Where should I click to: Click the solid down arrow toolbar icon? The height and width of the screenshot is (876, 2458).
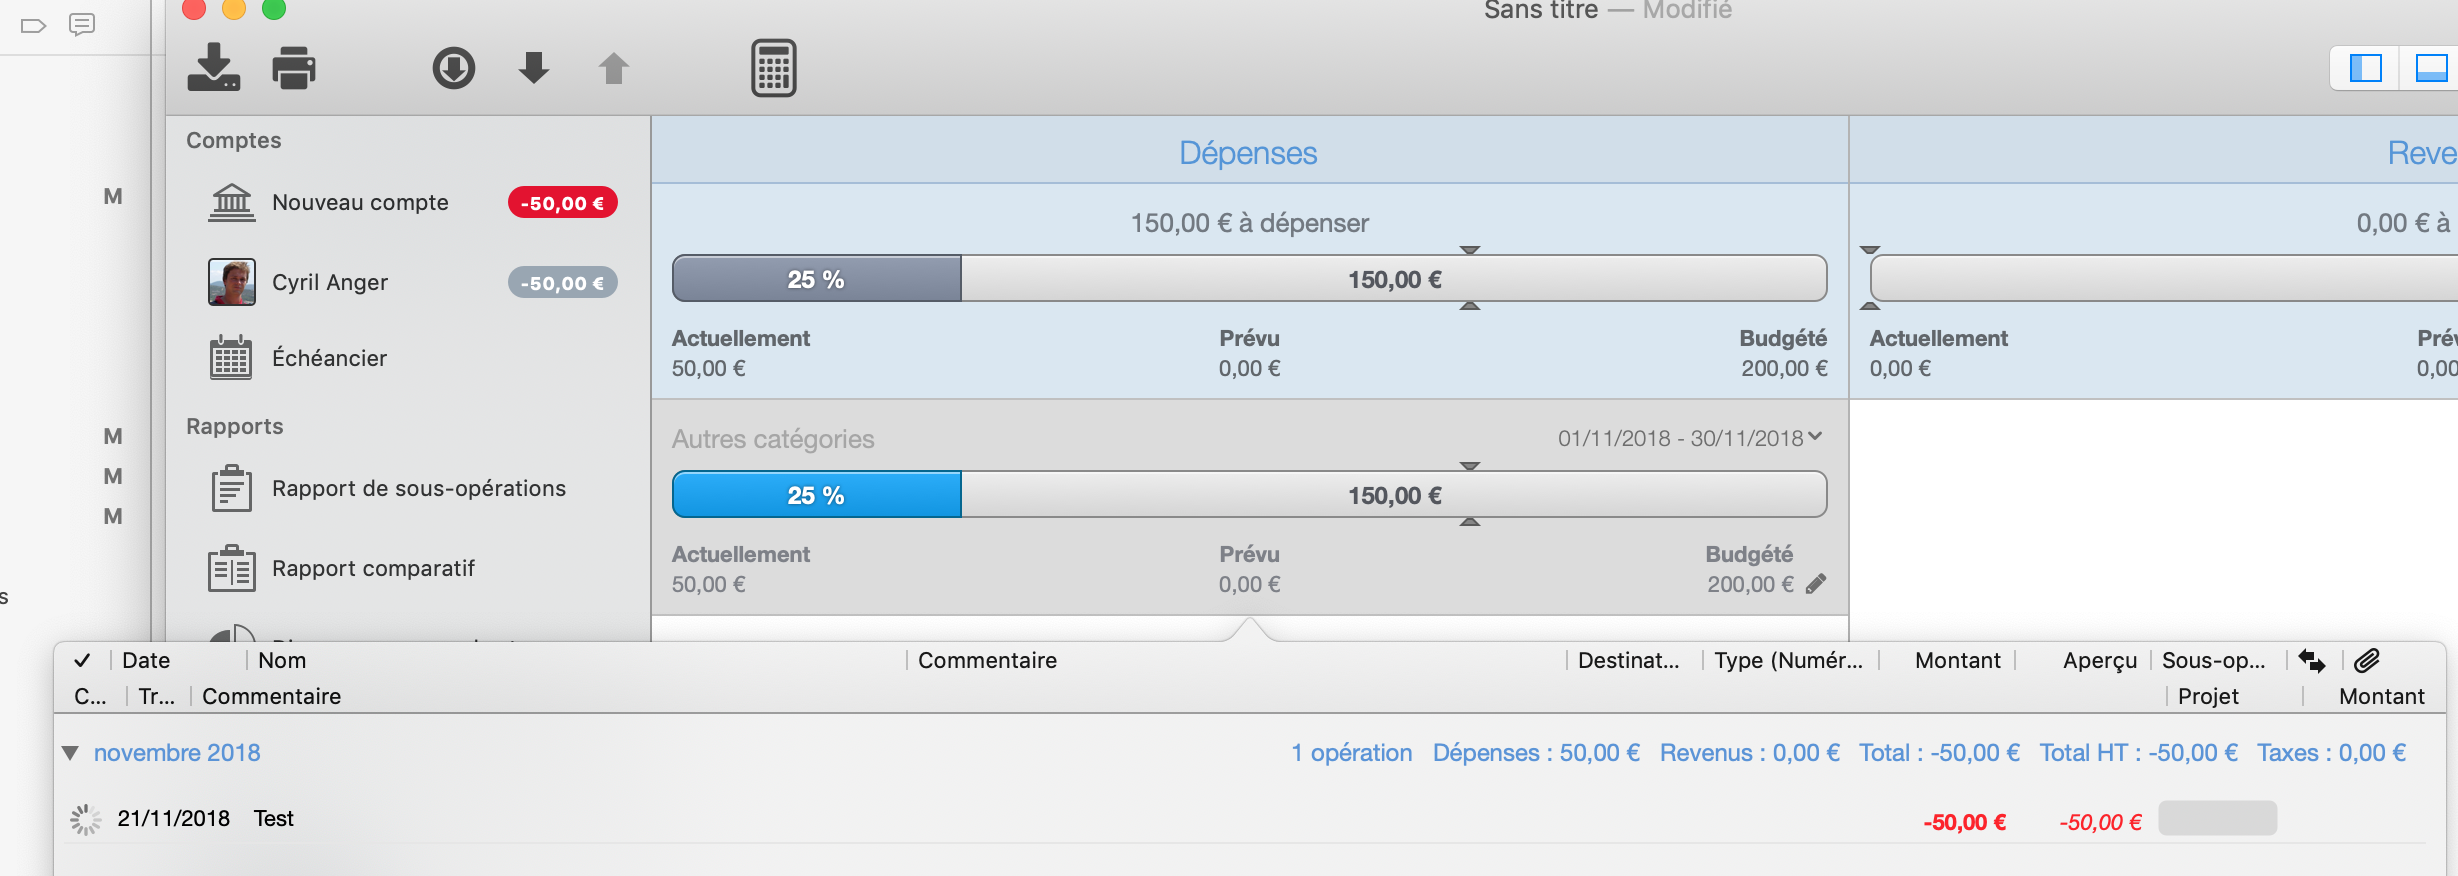(x=534, y=68)
